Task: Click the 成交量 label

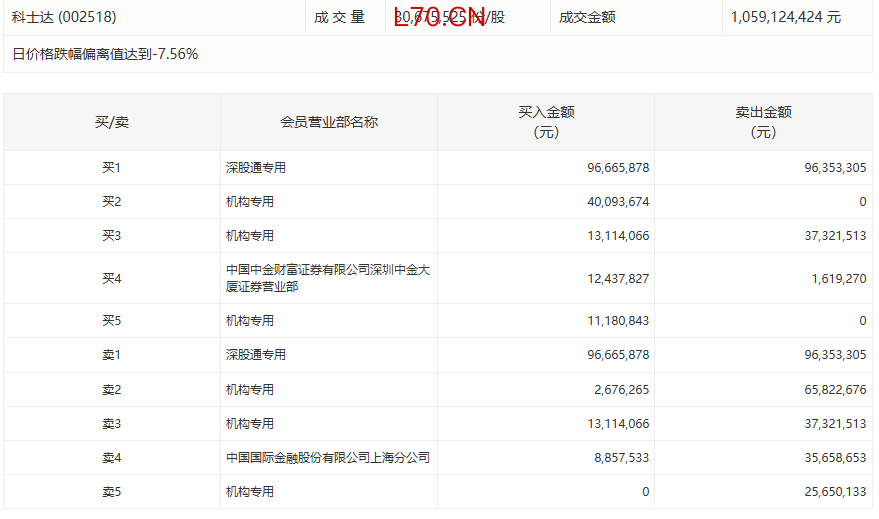Action: pos(339,17)
